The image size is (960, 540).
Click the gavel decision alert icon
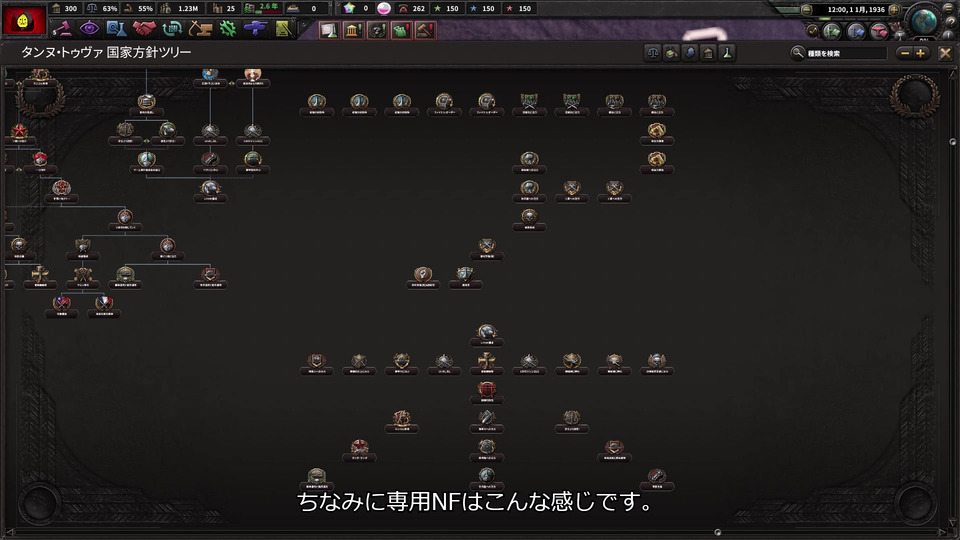(x=426, y=30)
